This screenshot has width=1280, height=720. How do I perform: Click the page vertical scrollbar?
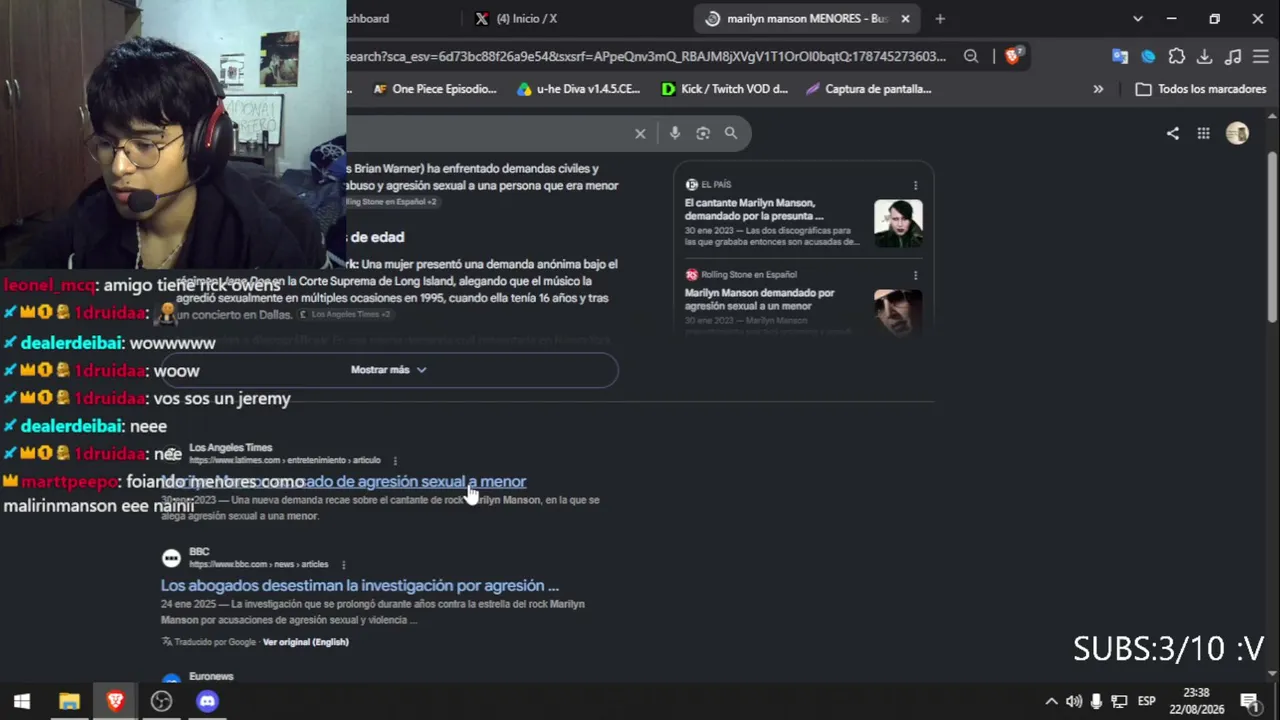tap(1272, 238)
